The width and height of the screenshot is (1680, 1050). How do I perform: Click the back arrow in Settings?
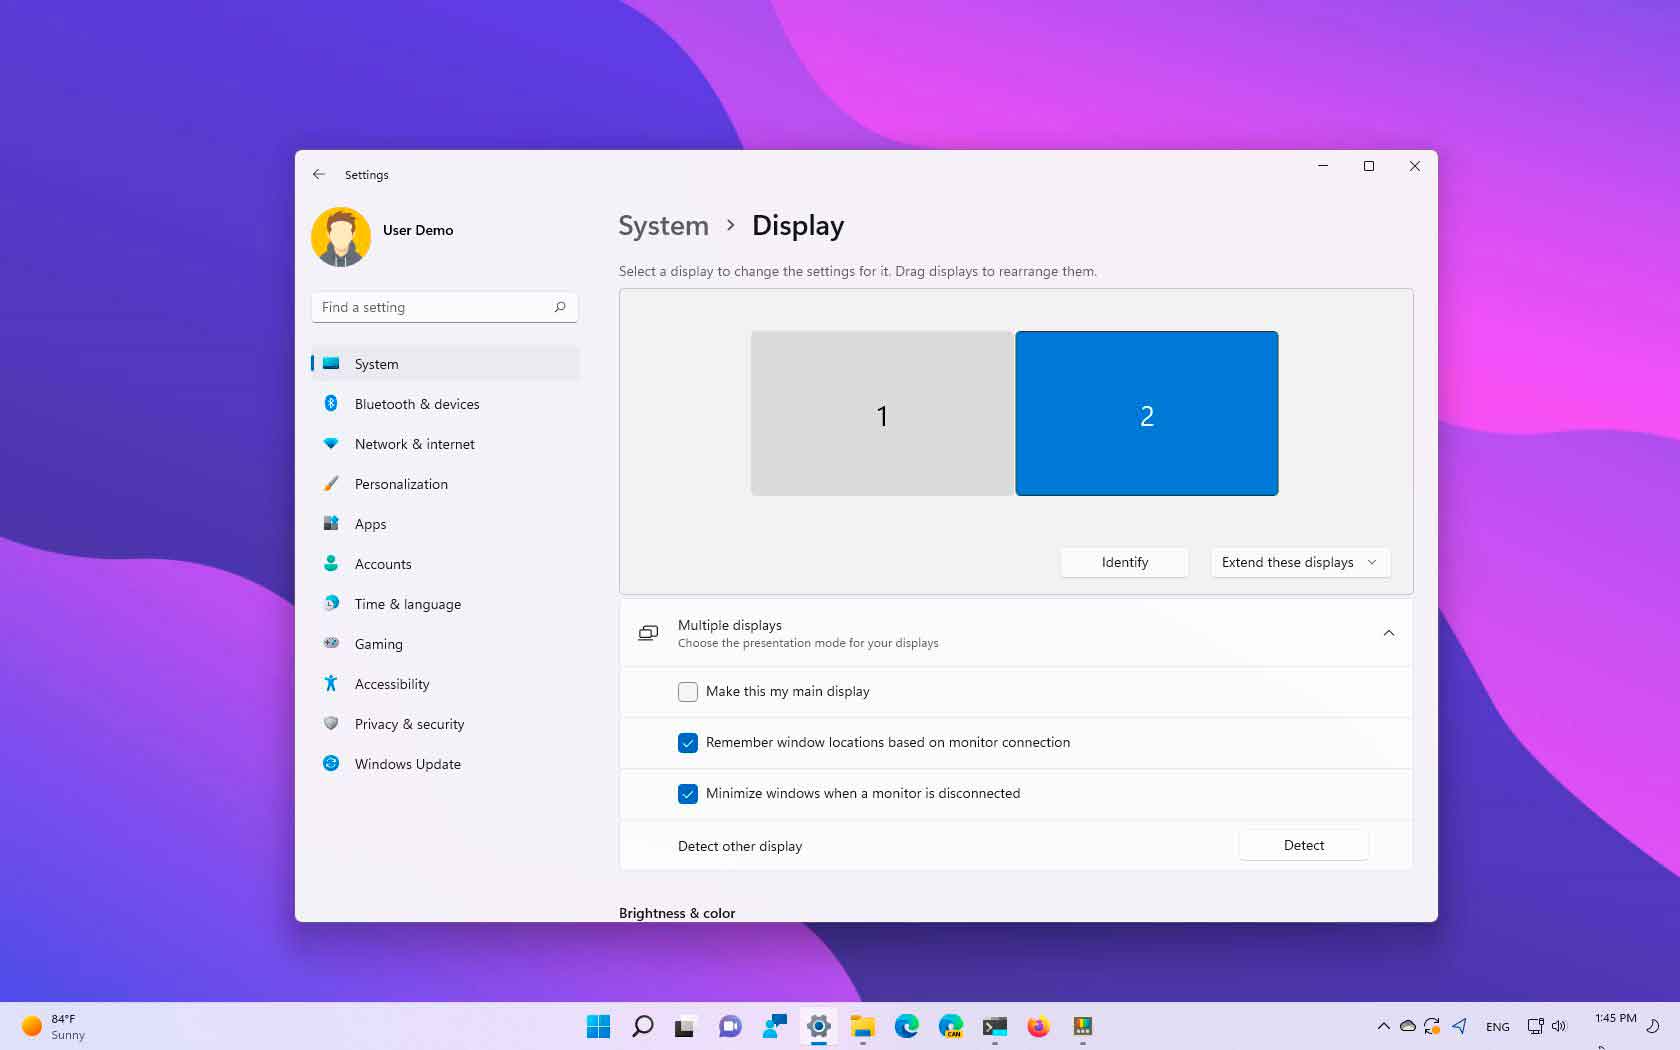click(319, 174)
